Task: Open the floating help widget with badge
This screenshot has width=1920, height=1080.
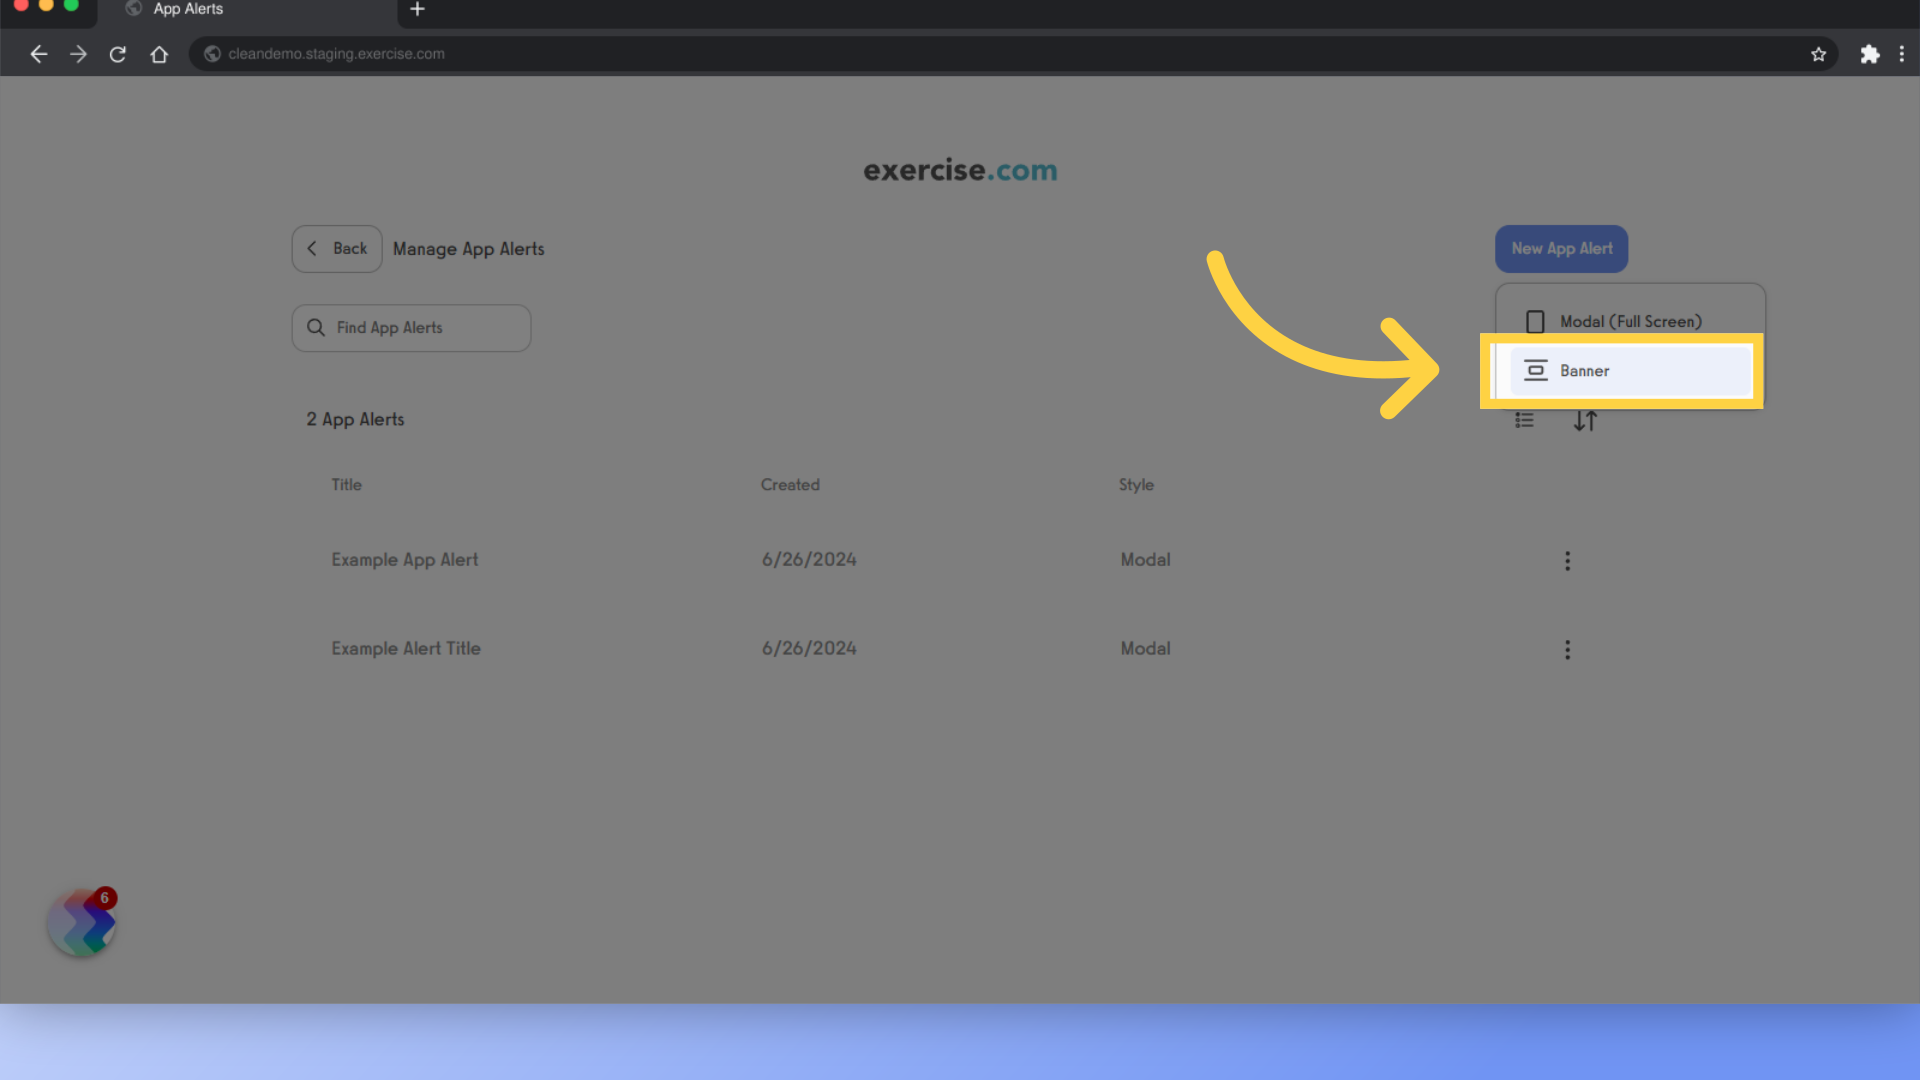Action: point(83,922)
